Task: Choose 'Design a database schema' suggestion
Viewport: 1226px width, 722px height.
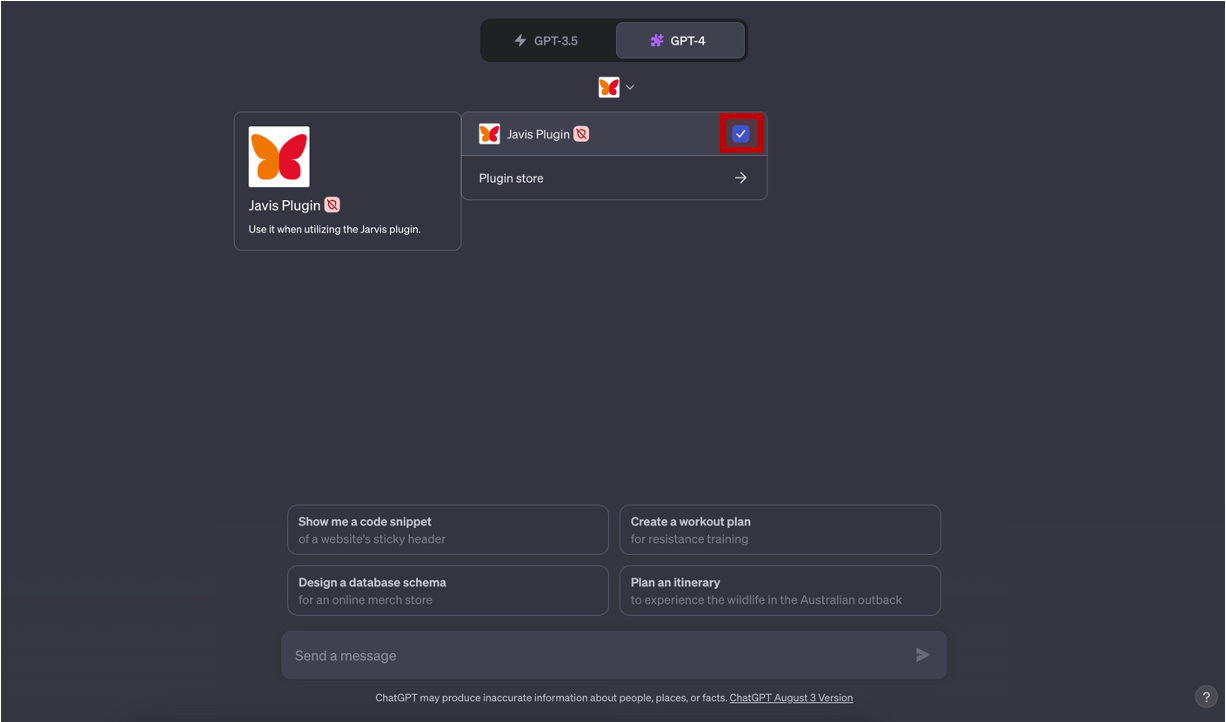Action: pyautogui.click(x=448, y=591)
